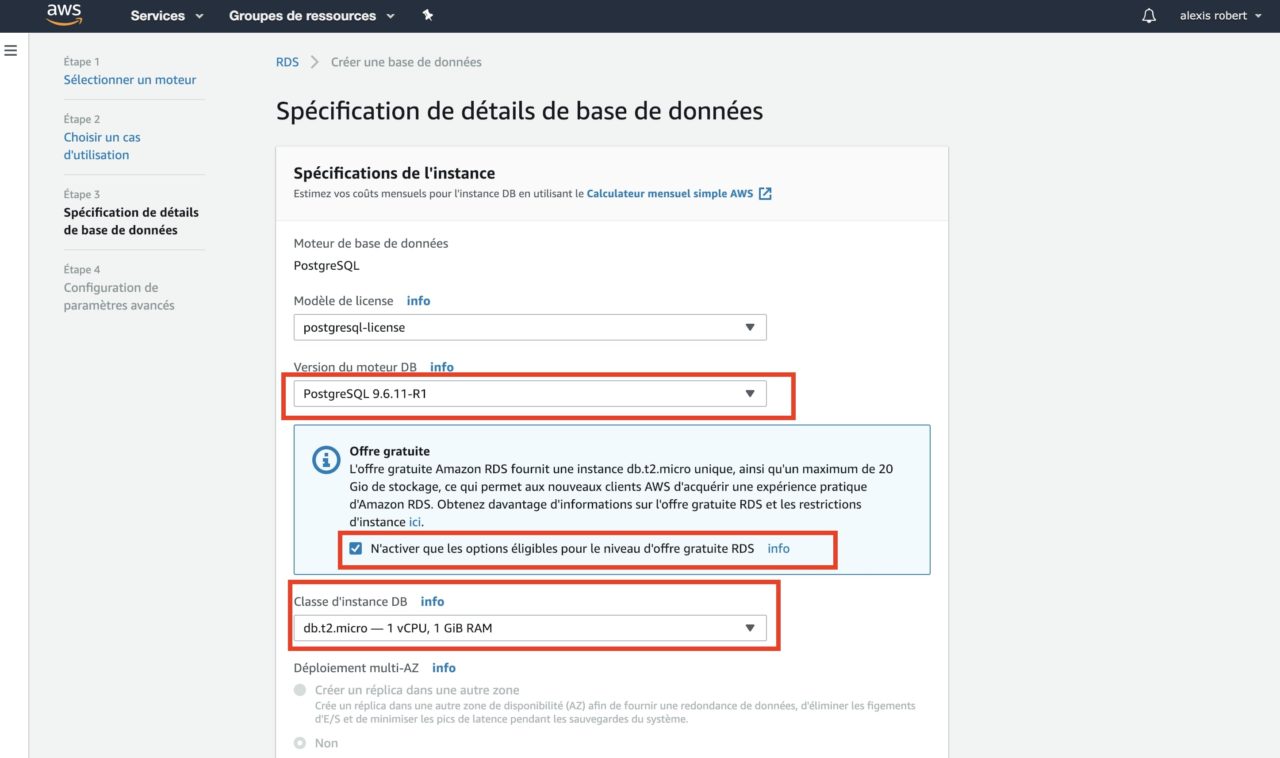This screenshot has width=1280, height=758.
Task: Click the 'Spécifications de l'instance' heading
Action: tap(394, 173)
